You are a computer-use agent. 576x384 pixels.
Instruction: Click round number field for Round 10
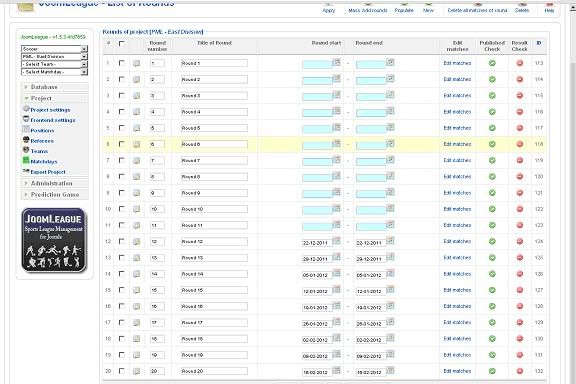click(x=157, y=209)
